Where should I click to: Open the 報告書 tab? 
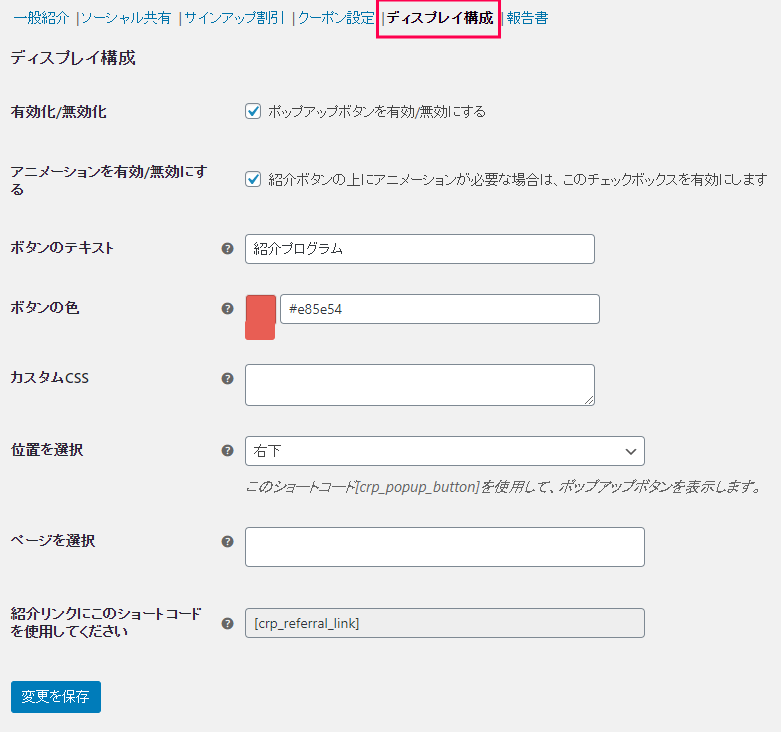click(x=527, y=18)
